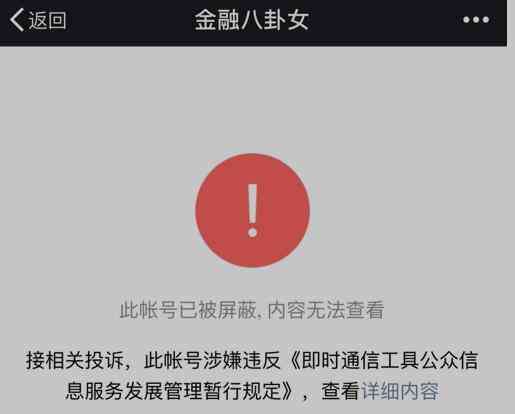
Task: Click blank gray area left of warning icon
Action: tap(97, 211)
